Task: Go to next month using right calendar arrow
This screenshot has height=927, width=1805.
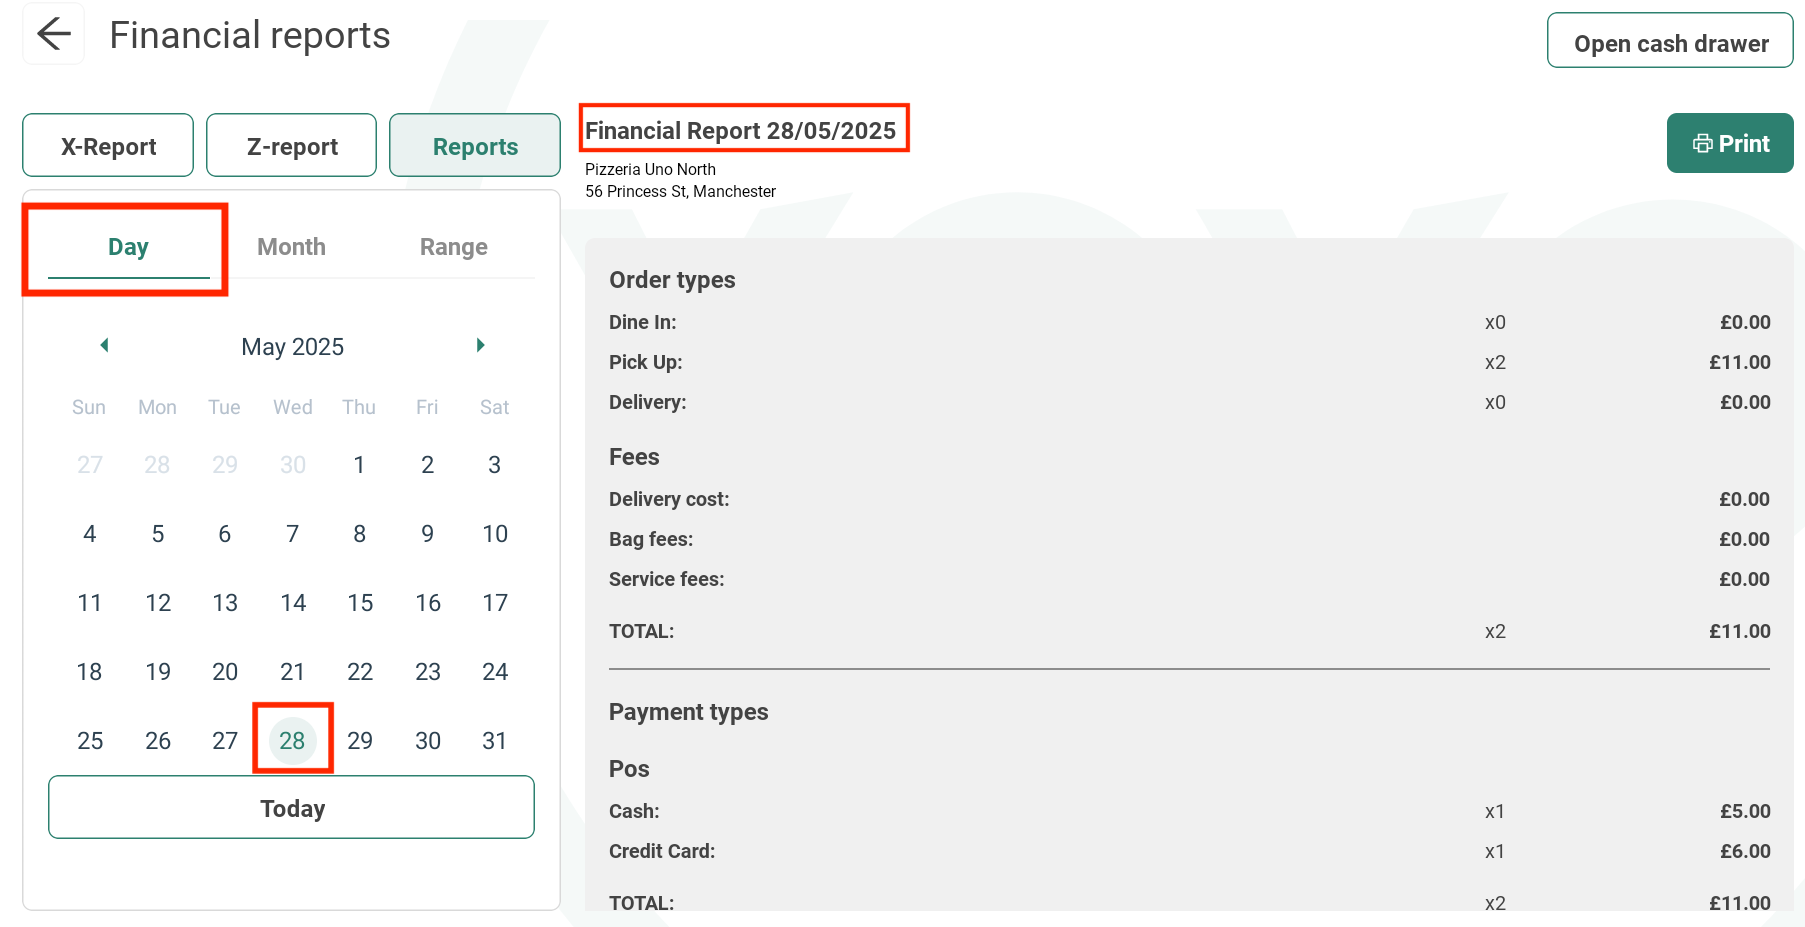Action: pyautogui.click(x=480, y=345)
